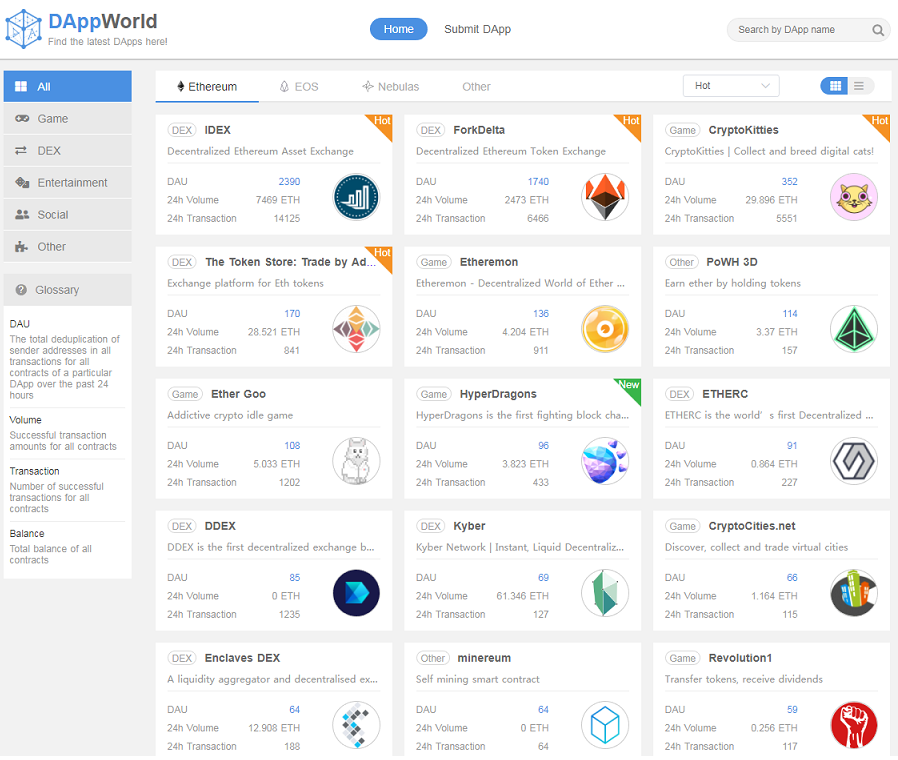The image size is (898, 760).
Task: Focus the Search by DApp name field
Action: [809, 30]
